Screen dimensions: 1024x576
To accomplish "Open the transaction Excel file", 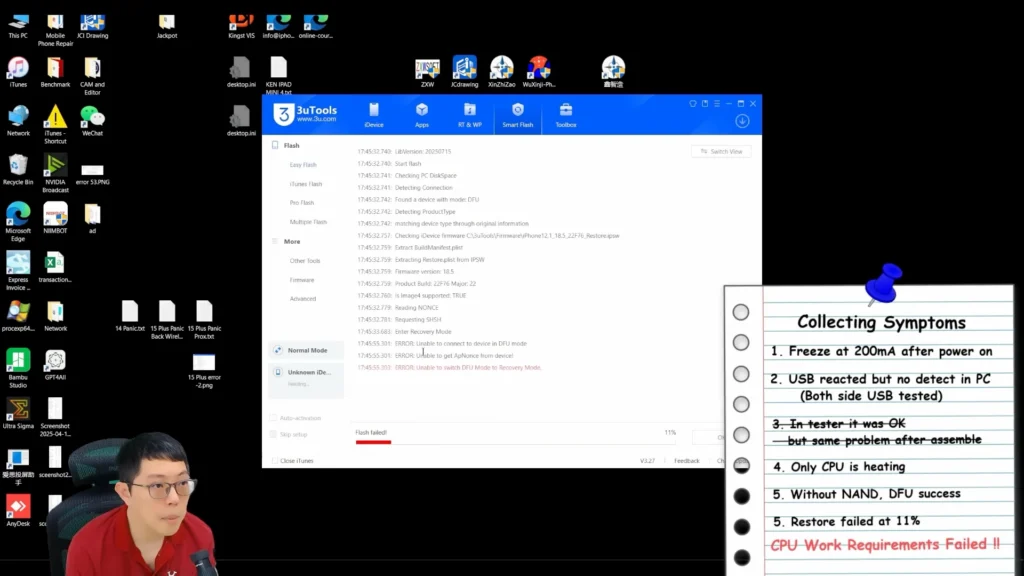I will pos(56,268).
